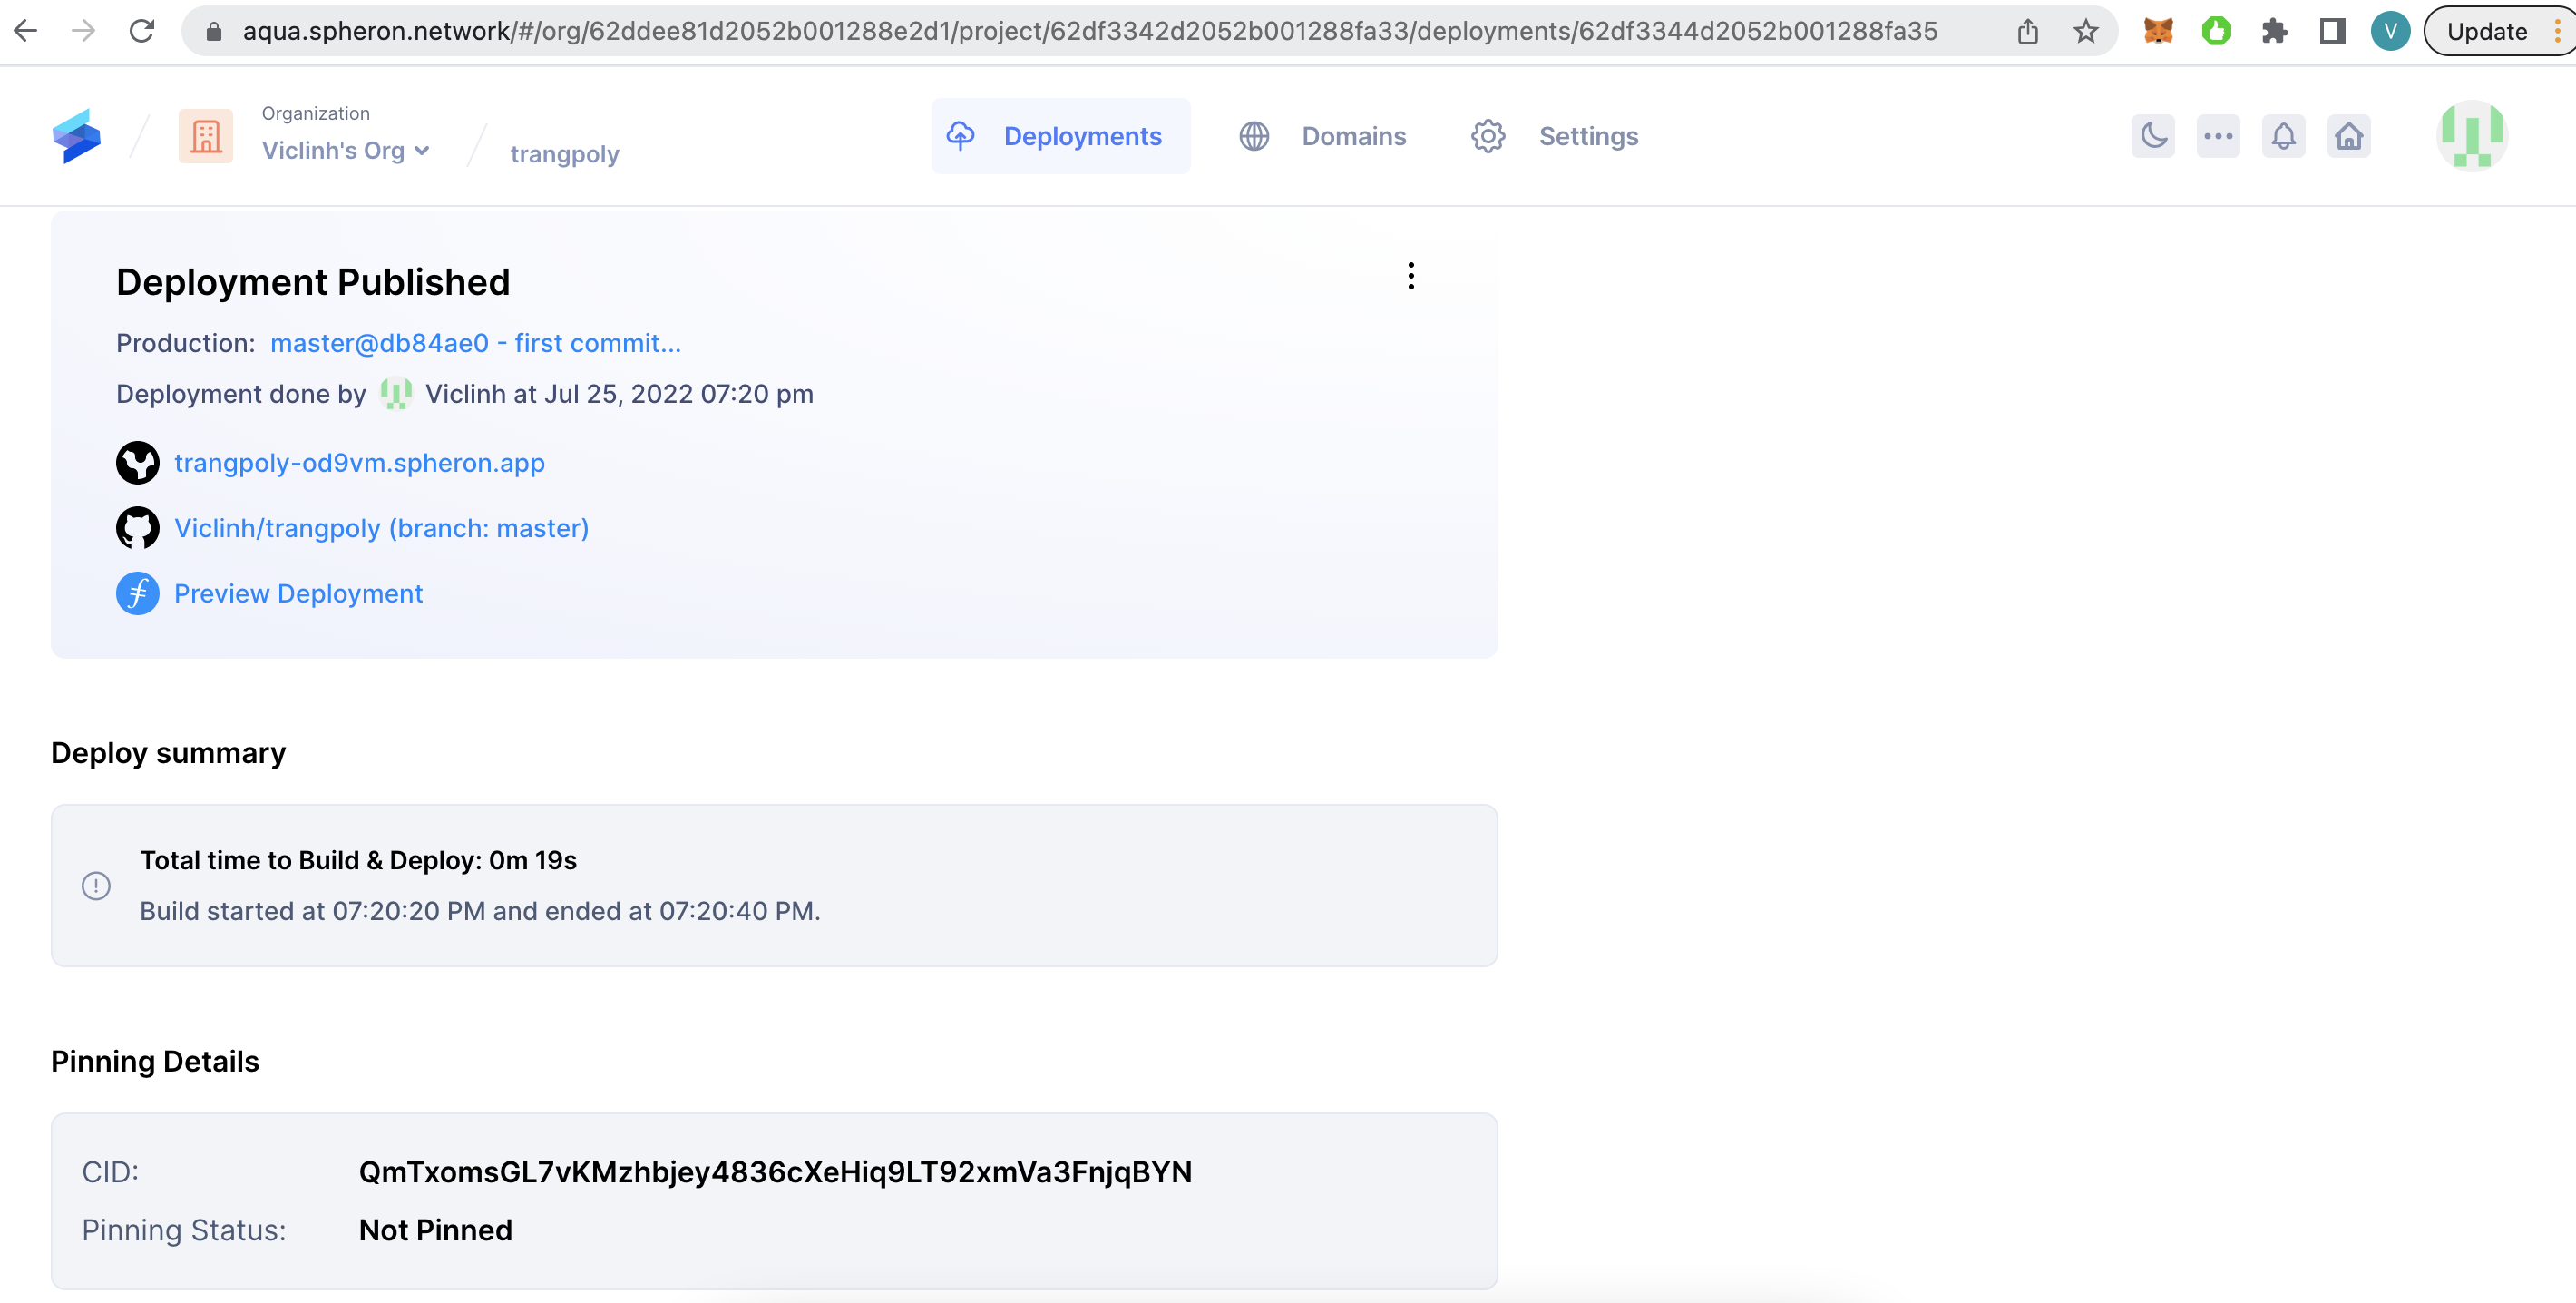
Task: Open master@db84ae0 first commit link
Action: (x=475, y=343)
